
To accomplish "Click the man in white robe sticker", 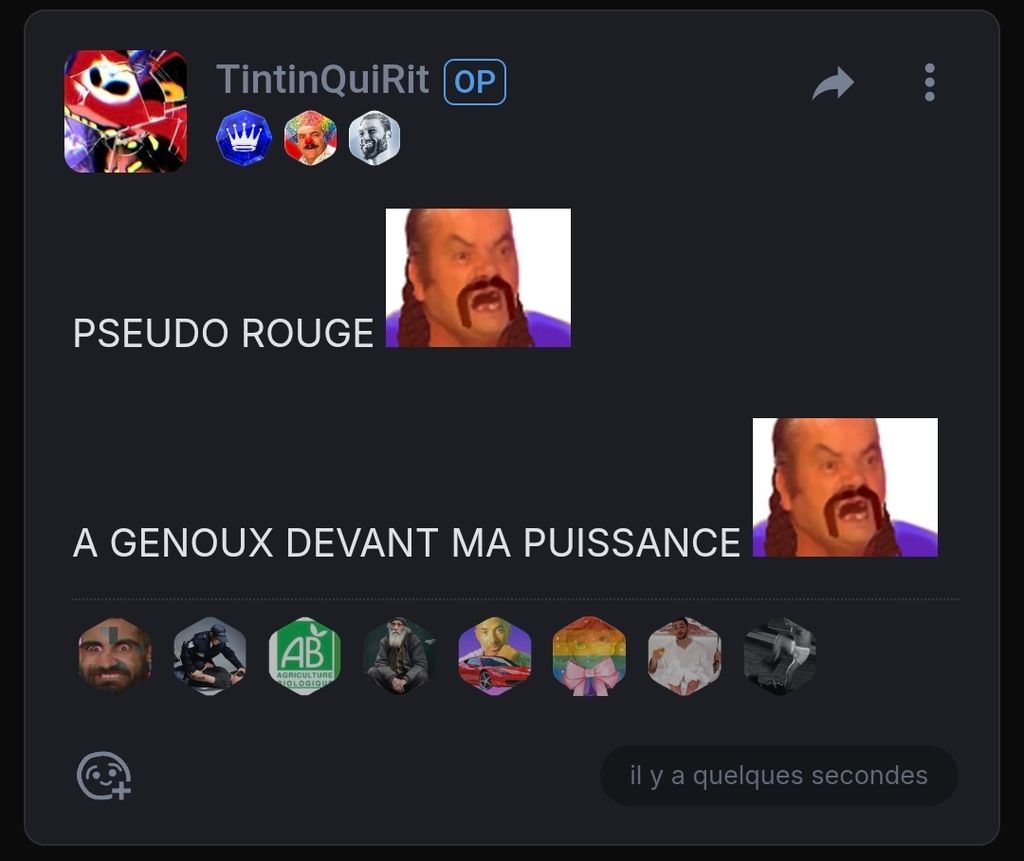I will pyautogui.click(x=684, y=656).
